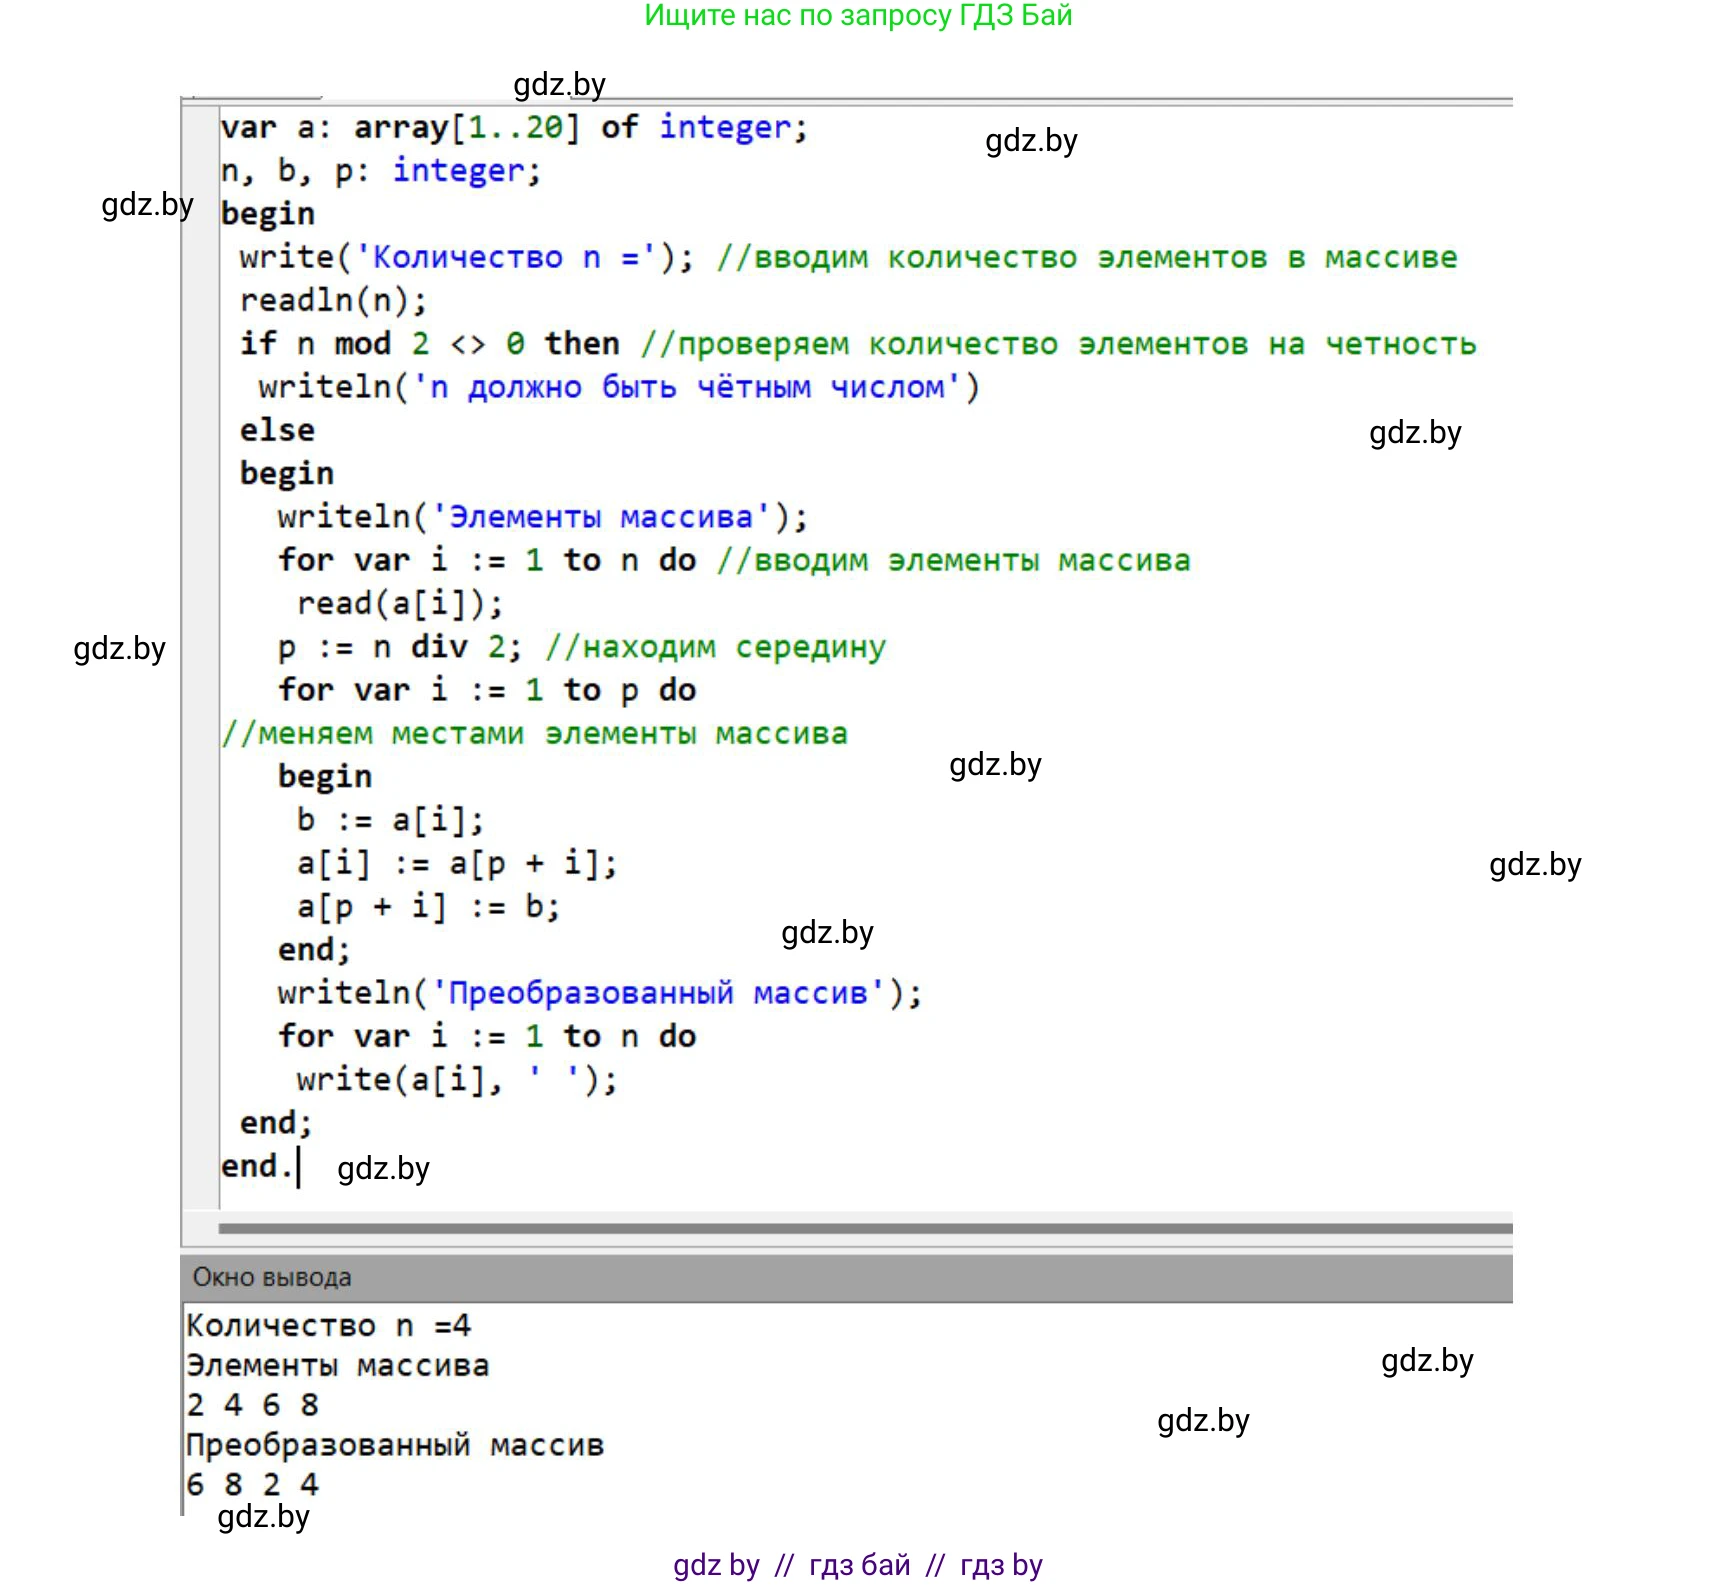Click the 'read(a[i]);' statement

click(400, 604)
